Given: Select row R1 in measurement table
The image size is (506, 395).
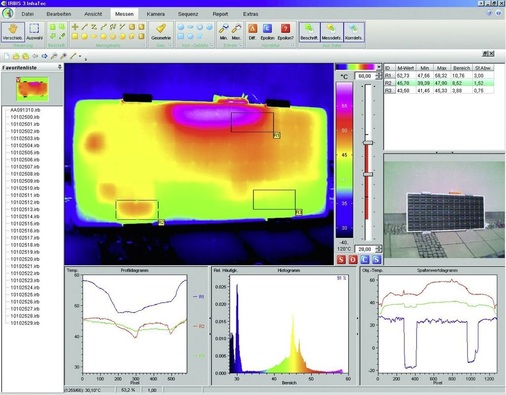Looking at the screenshot, I should point(439,76).
